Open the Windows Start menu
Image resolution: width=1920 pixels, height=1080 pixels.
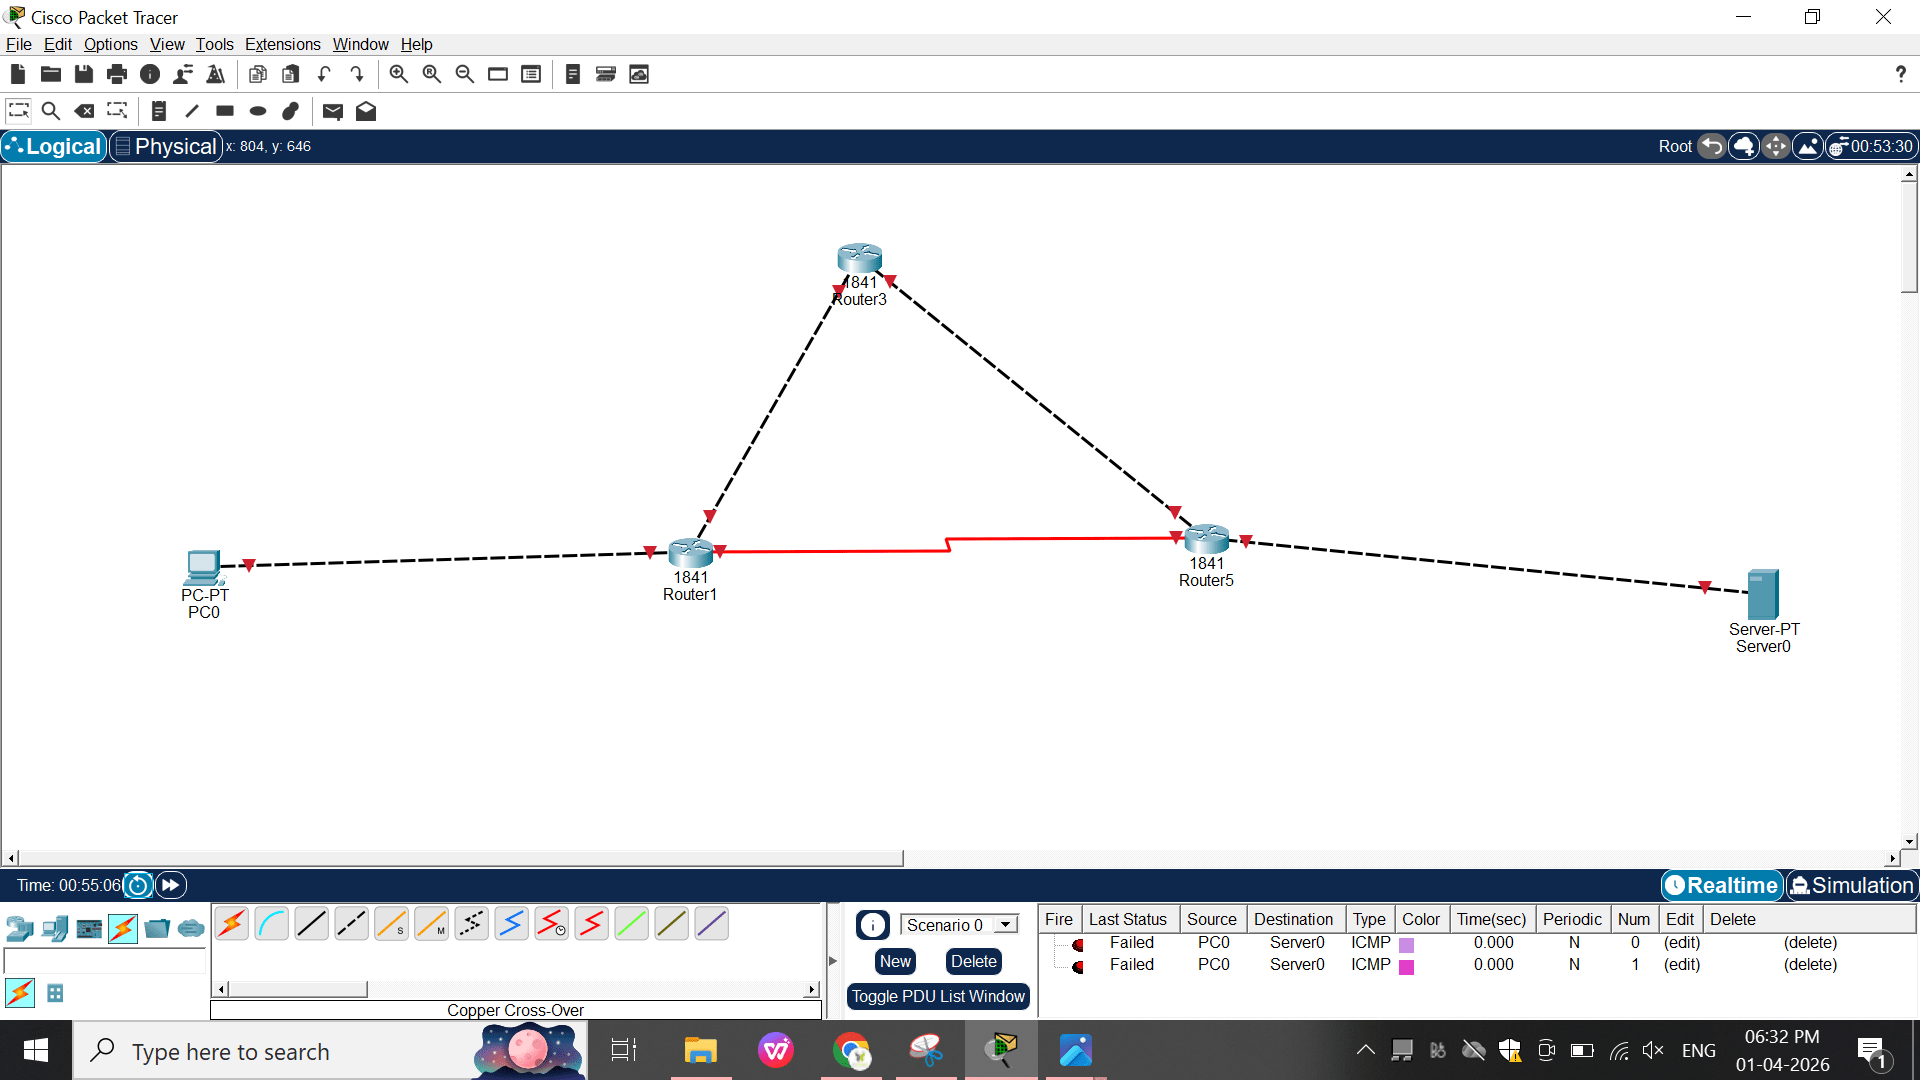click(36, 1050)
